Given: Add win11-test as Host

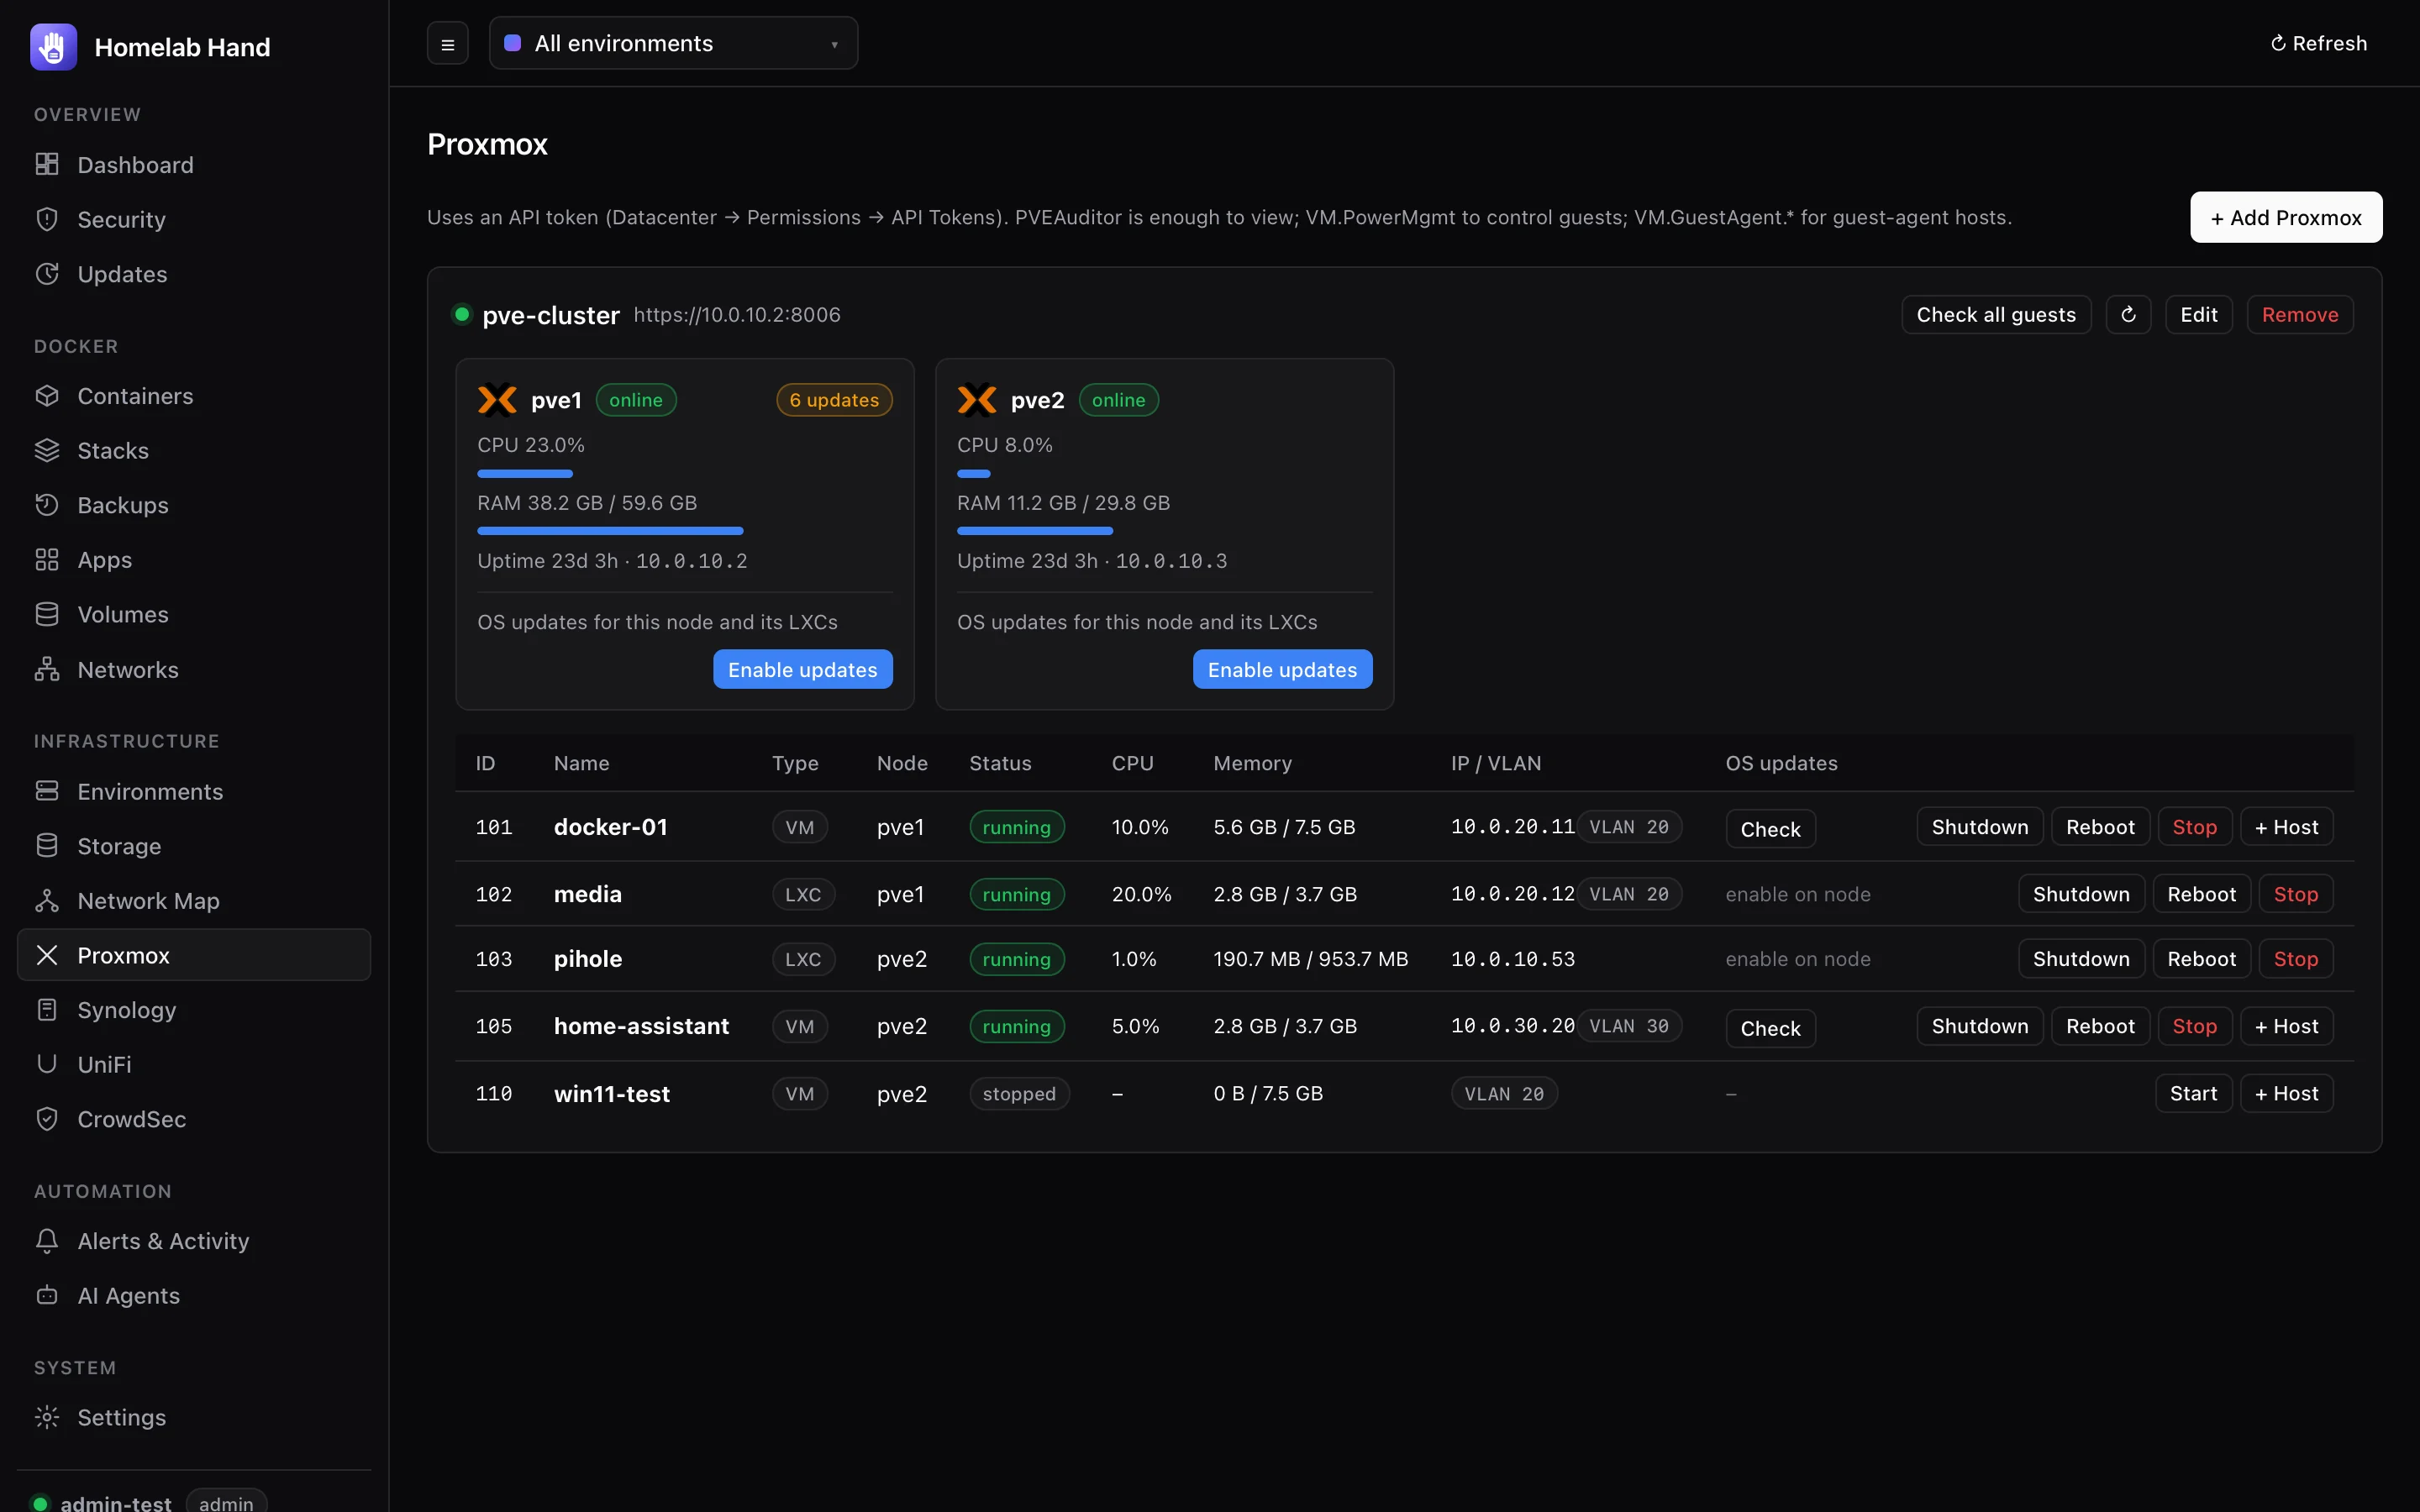Looking at the screenshot, I should pos(2286,1094).
